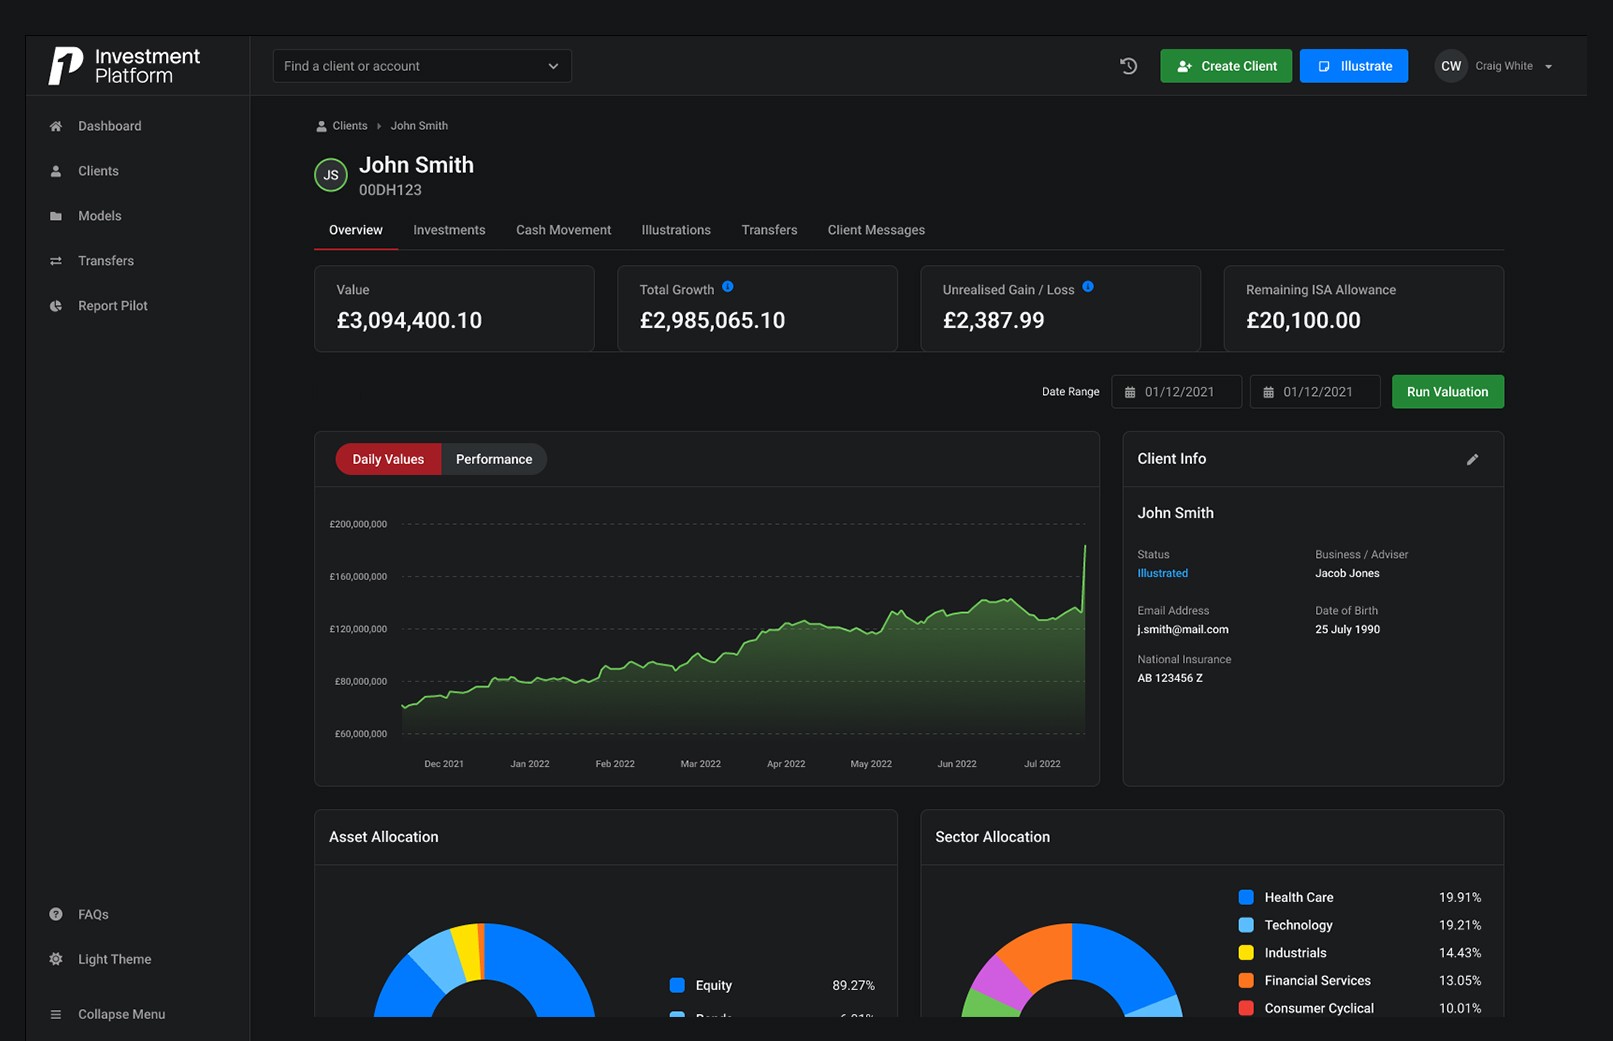The width and height of the screenshot is (1613, 1041).
Task: Open the Illustrations tab
Action: (676, 230)
